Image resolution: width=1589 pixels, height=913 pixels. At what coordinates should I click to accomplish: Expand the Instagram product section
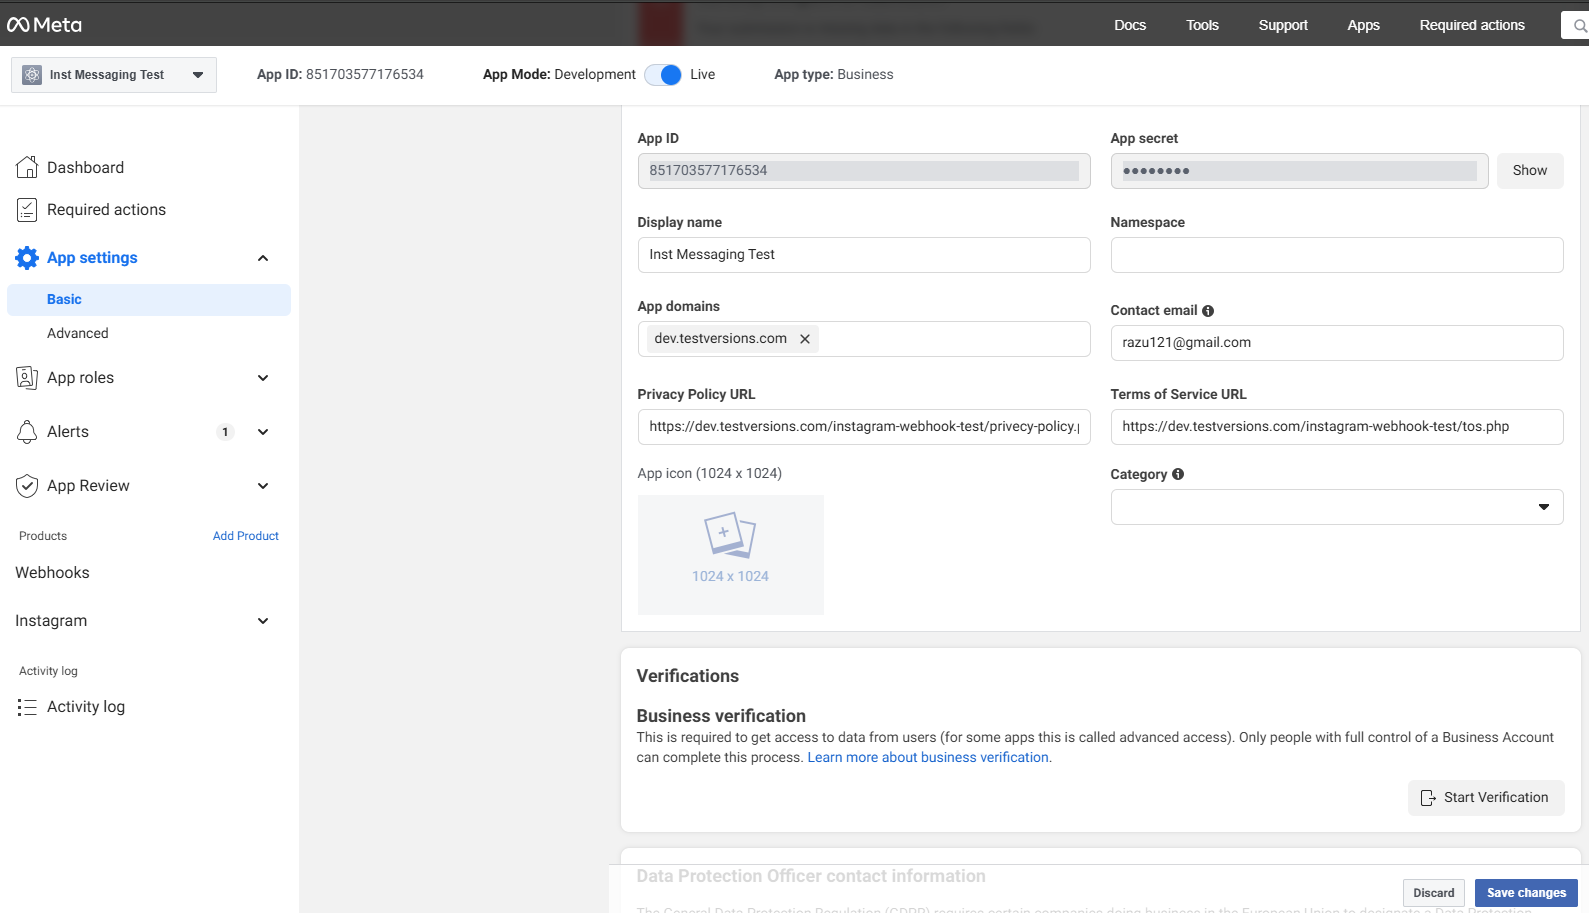(263, 621)
